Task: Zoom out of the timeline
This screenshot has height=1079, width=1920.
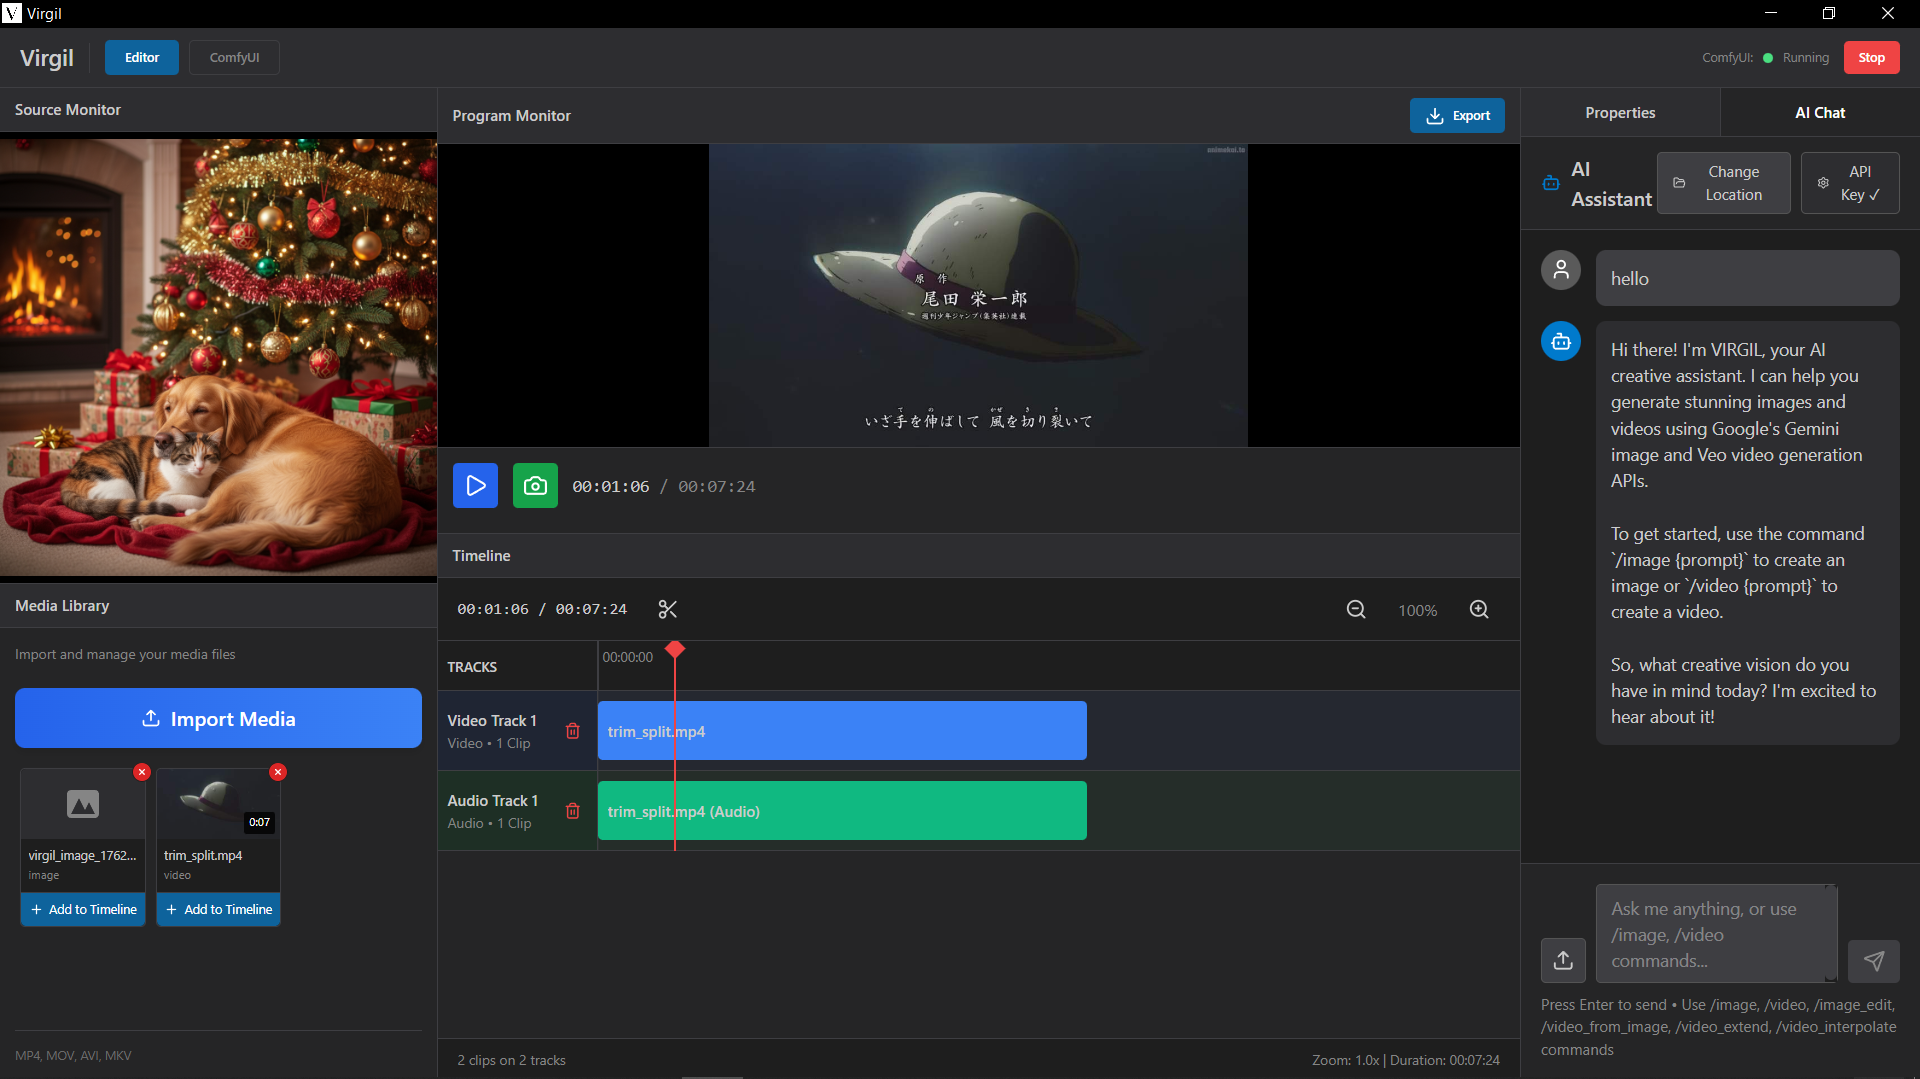Action: pos(1356,609)
